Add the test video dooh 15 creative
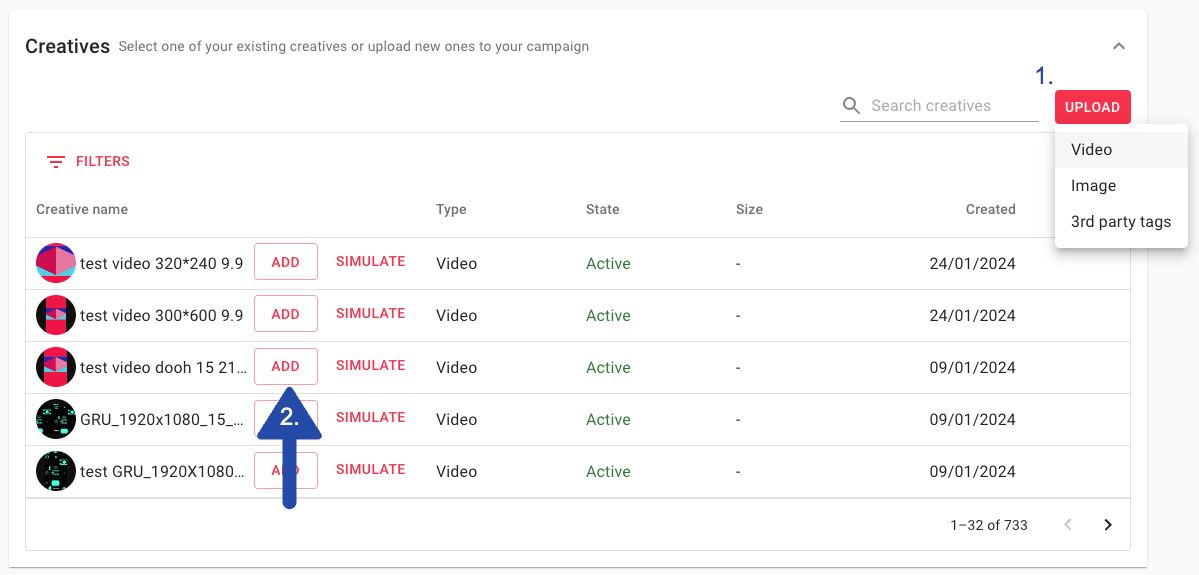 286,366
